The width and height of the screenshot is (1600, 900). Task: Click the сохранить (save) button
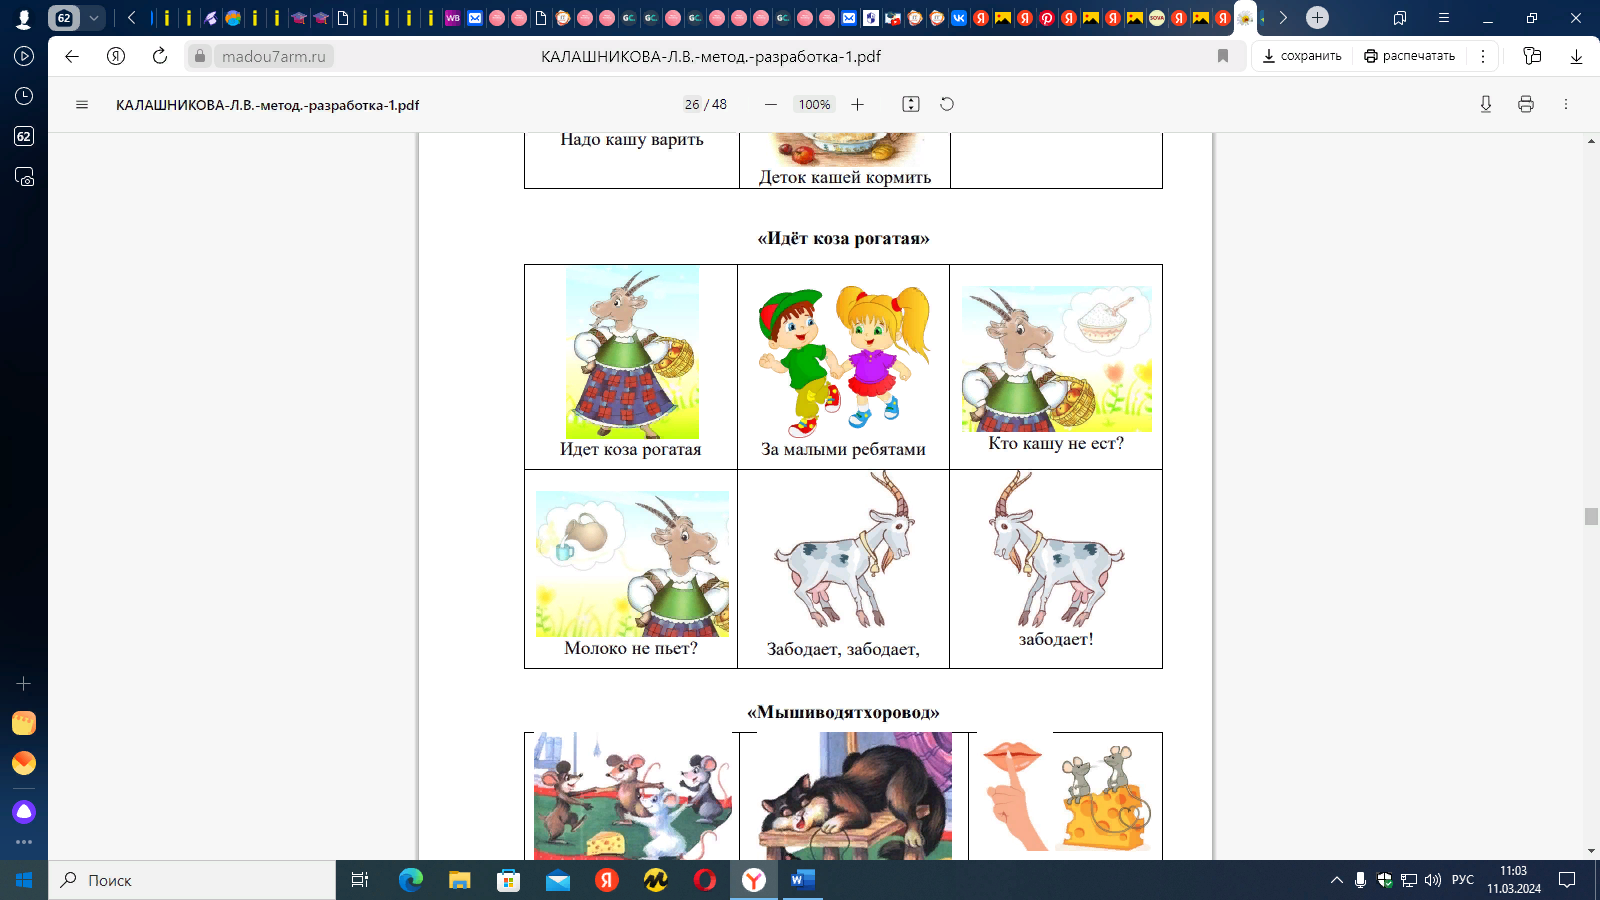pyautogui.click(x=1301, y=57)
